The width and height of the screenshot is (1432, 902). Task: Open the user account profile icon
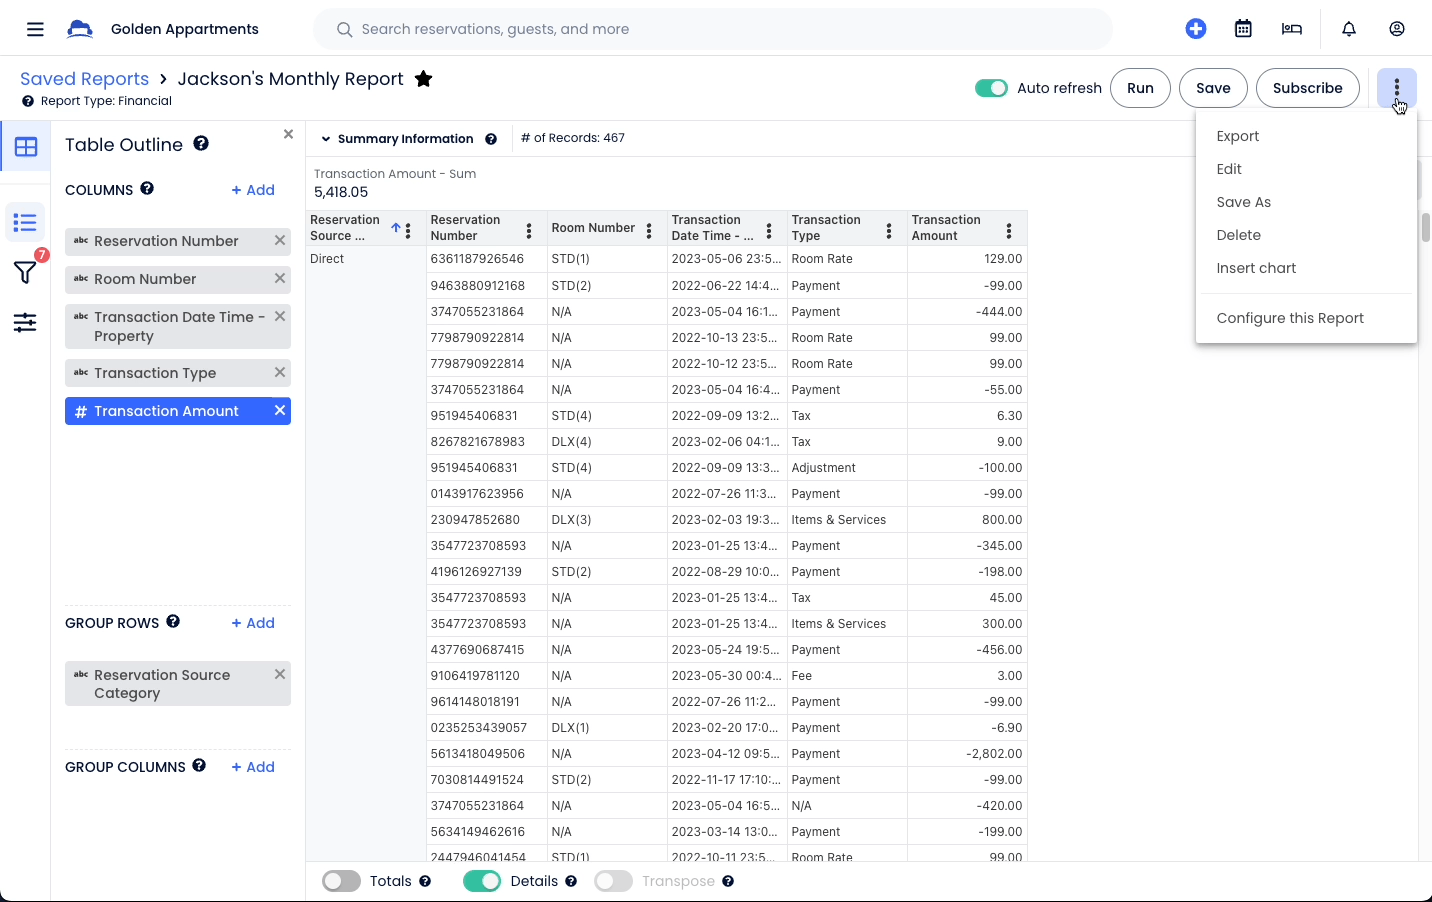point(1397,29)
